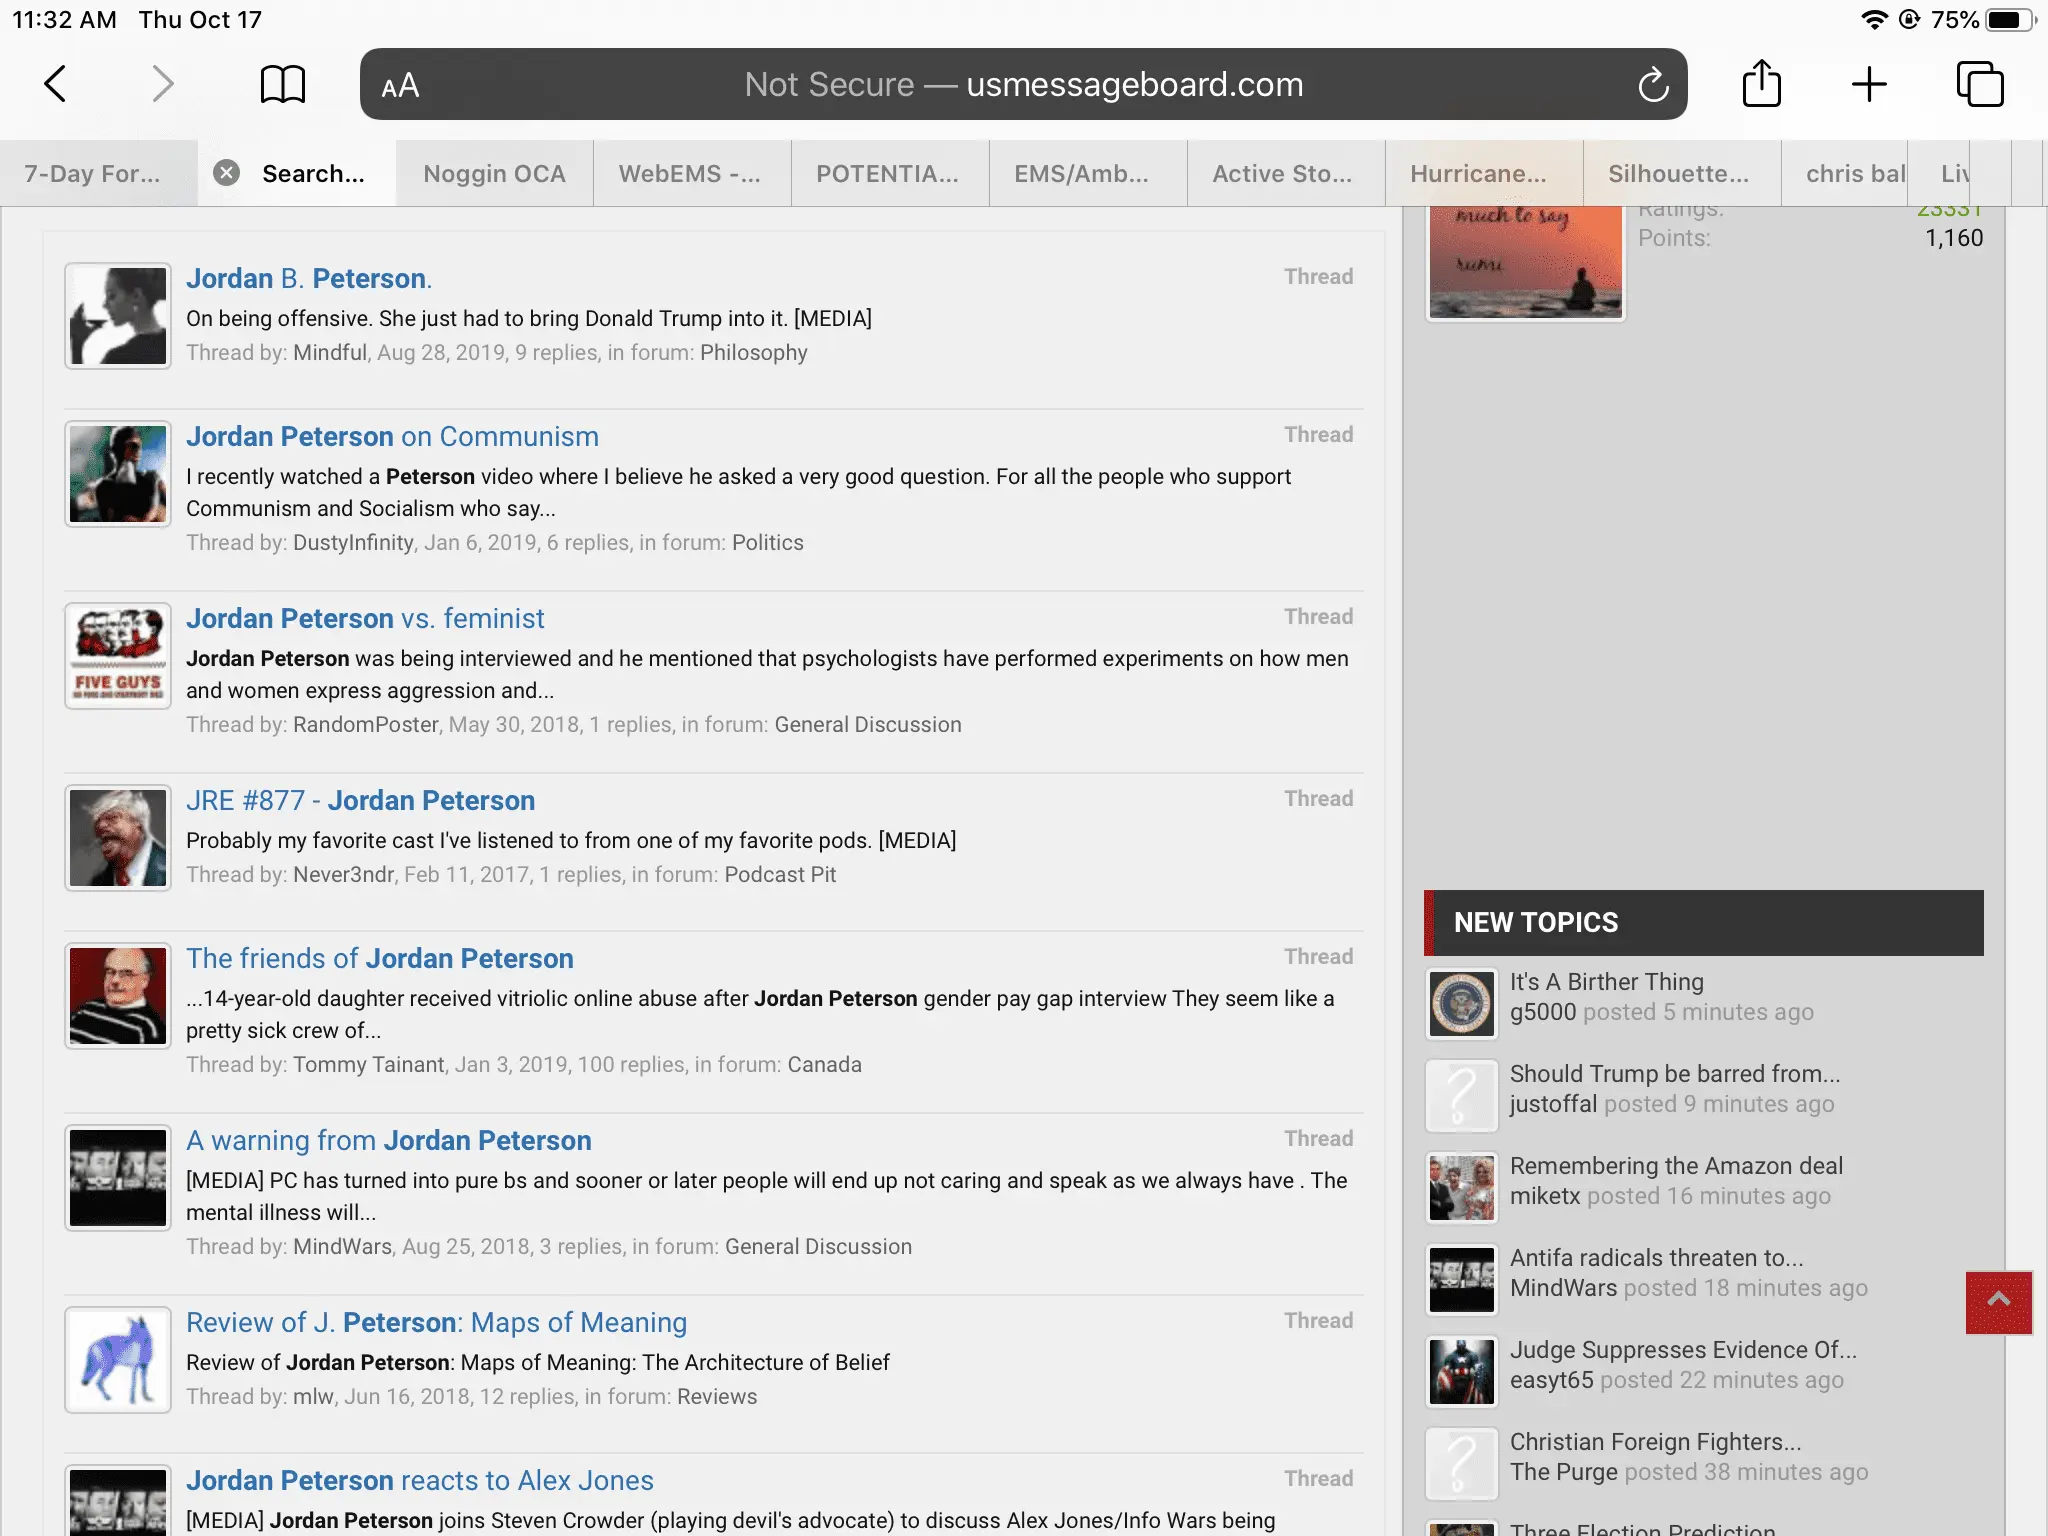The image size is (2048, 1536).
Task: Open Jordan Peterson vs. feminist thread
Action: (x=365, y=618)
